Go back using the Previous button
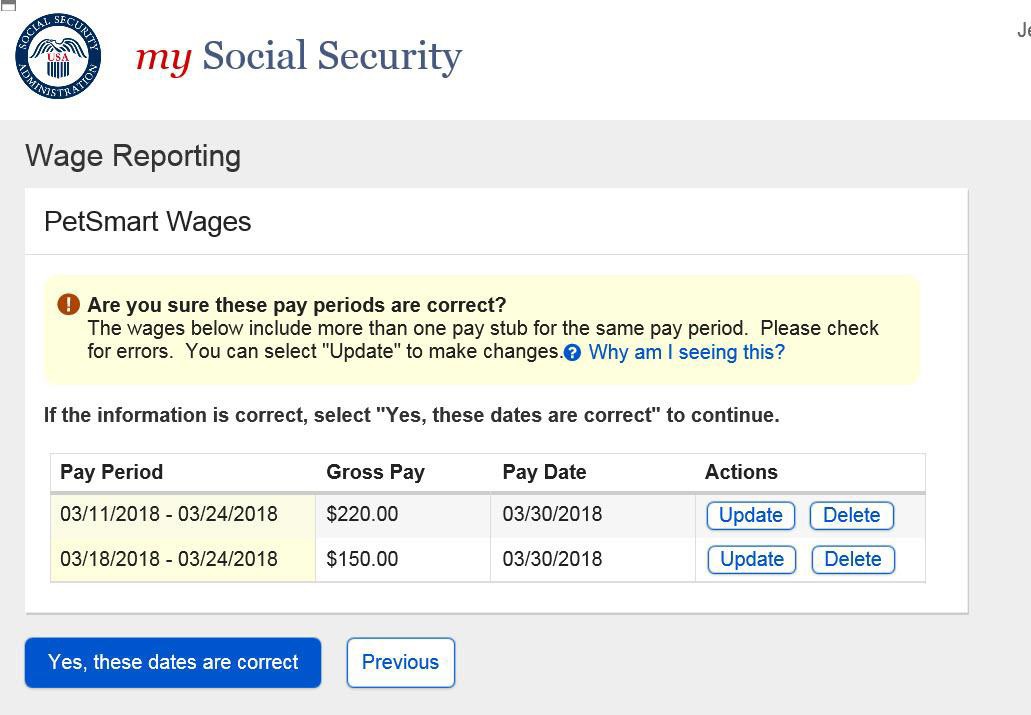 coord(400,662)
